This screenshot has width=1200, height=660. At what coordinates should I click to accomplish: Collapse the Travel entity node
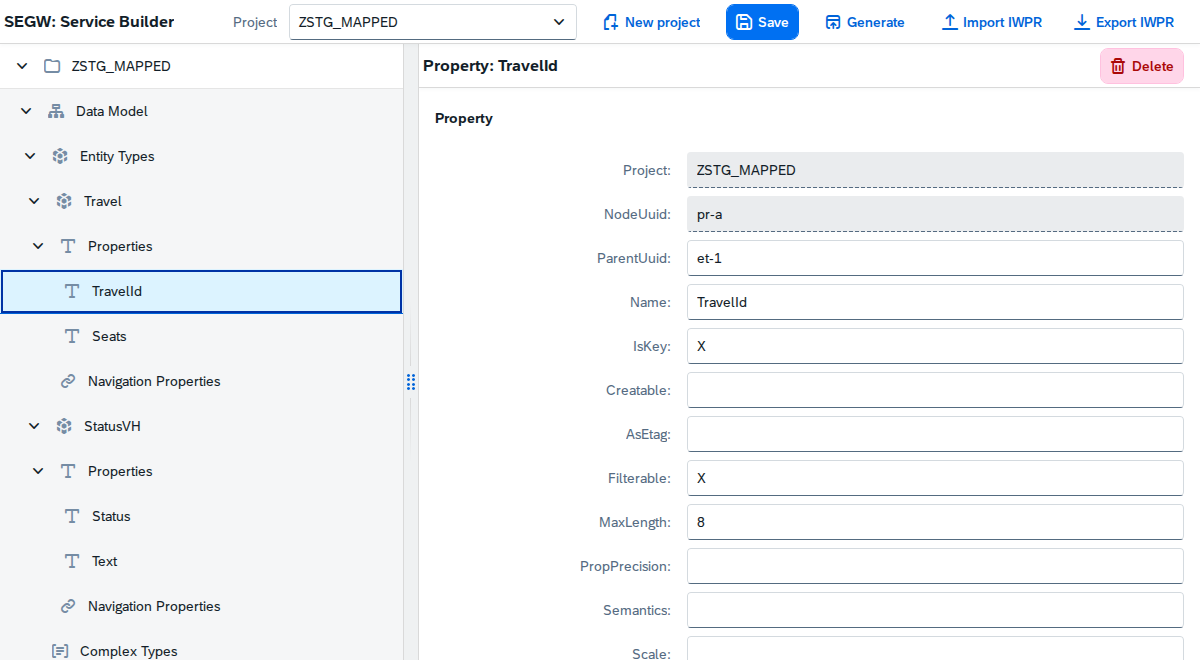point(34,201)
